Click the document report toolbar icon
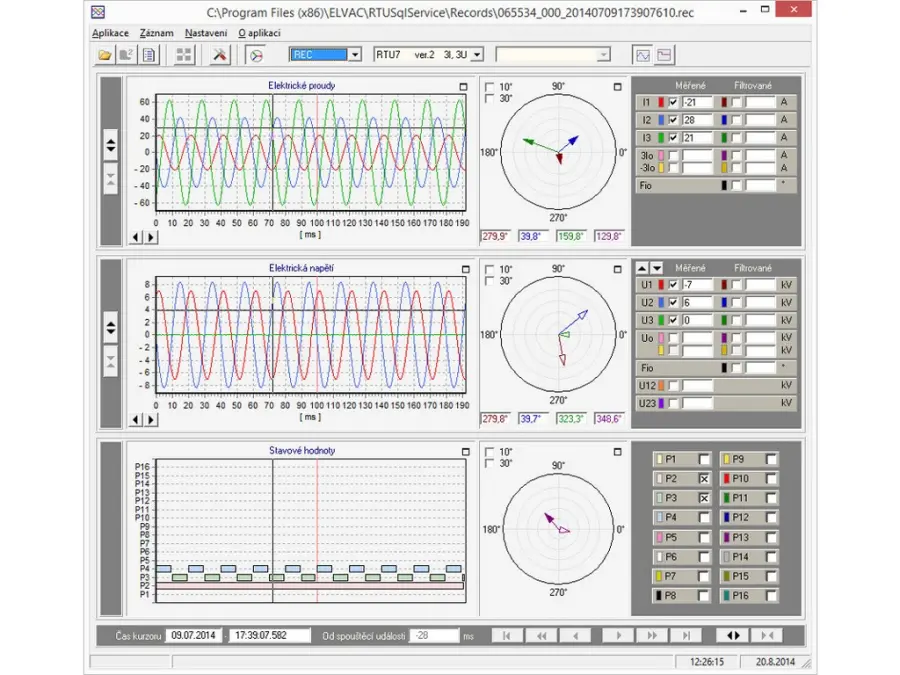This screenshot has width=900, height=675. [148, 55]
